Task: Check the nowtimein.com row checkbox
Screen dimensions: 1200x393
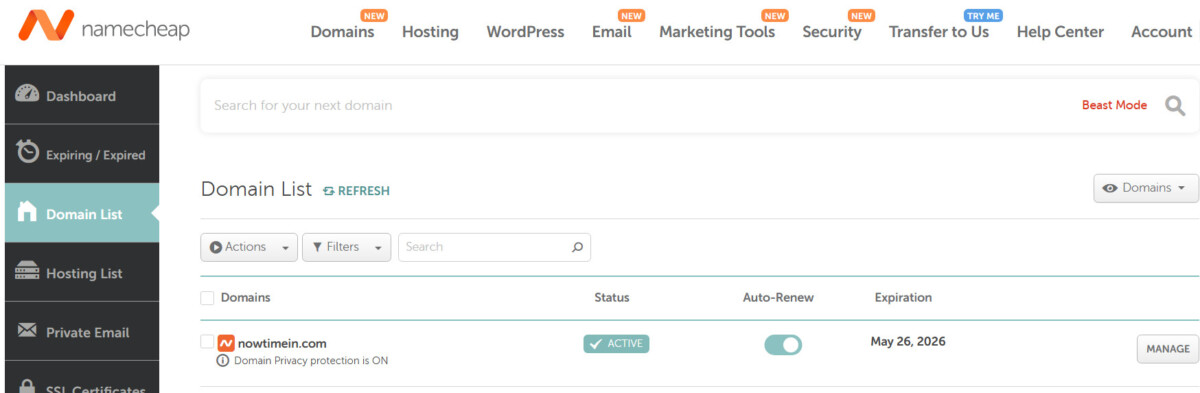Action: [207, 342]
